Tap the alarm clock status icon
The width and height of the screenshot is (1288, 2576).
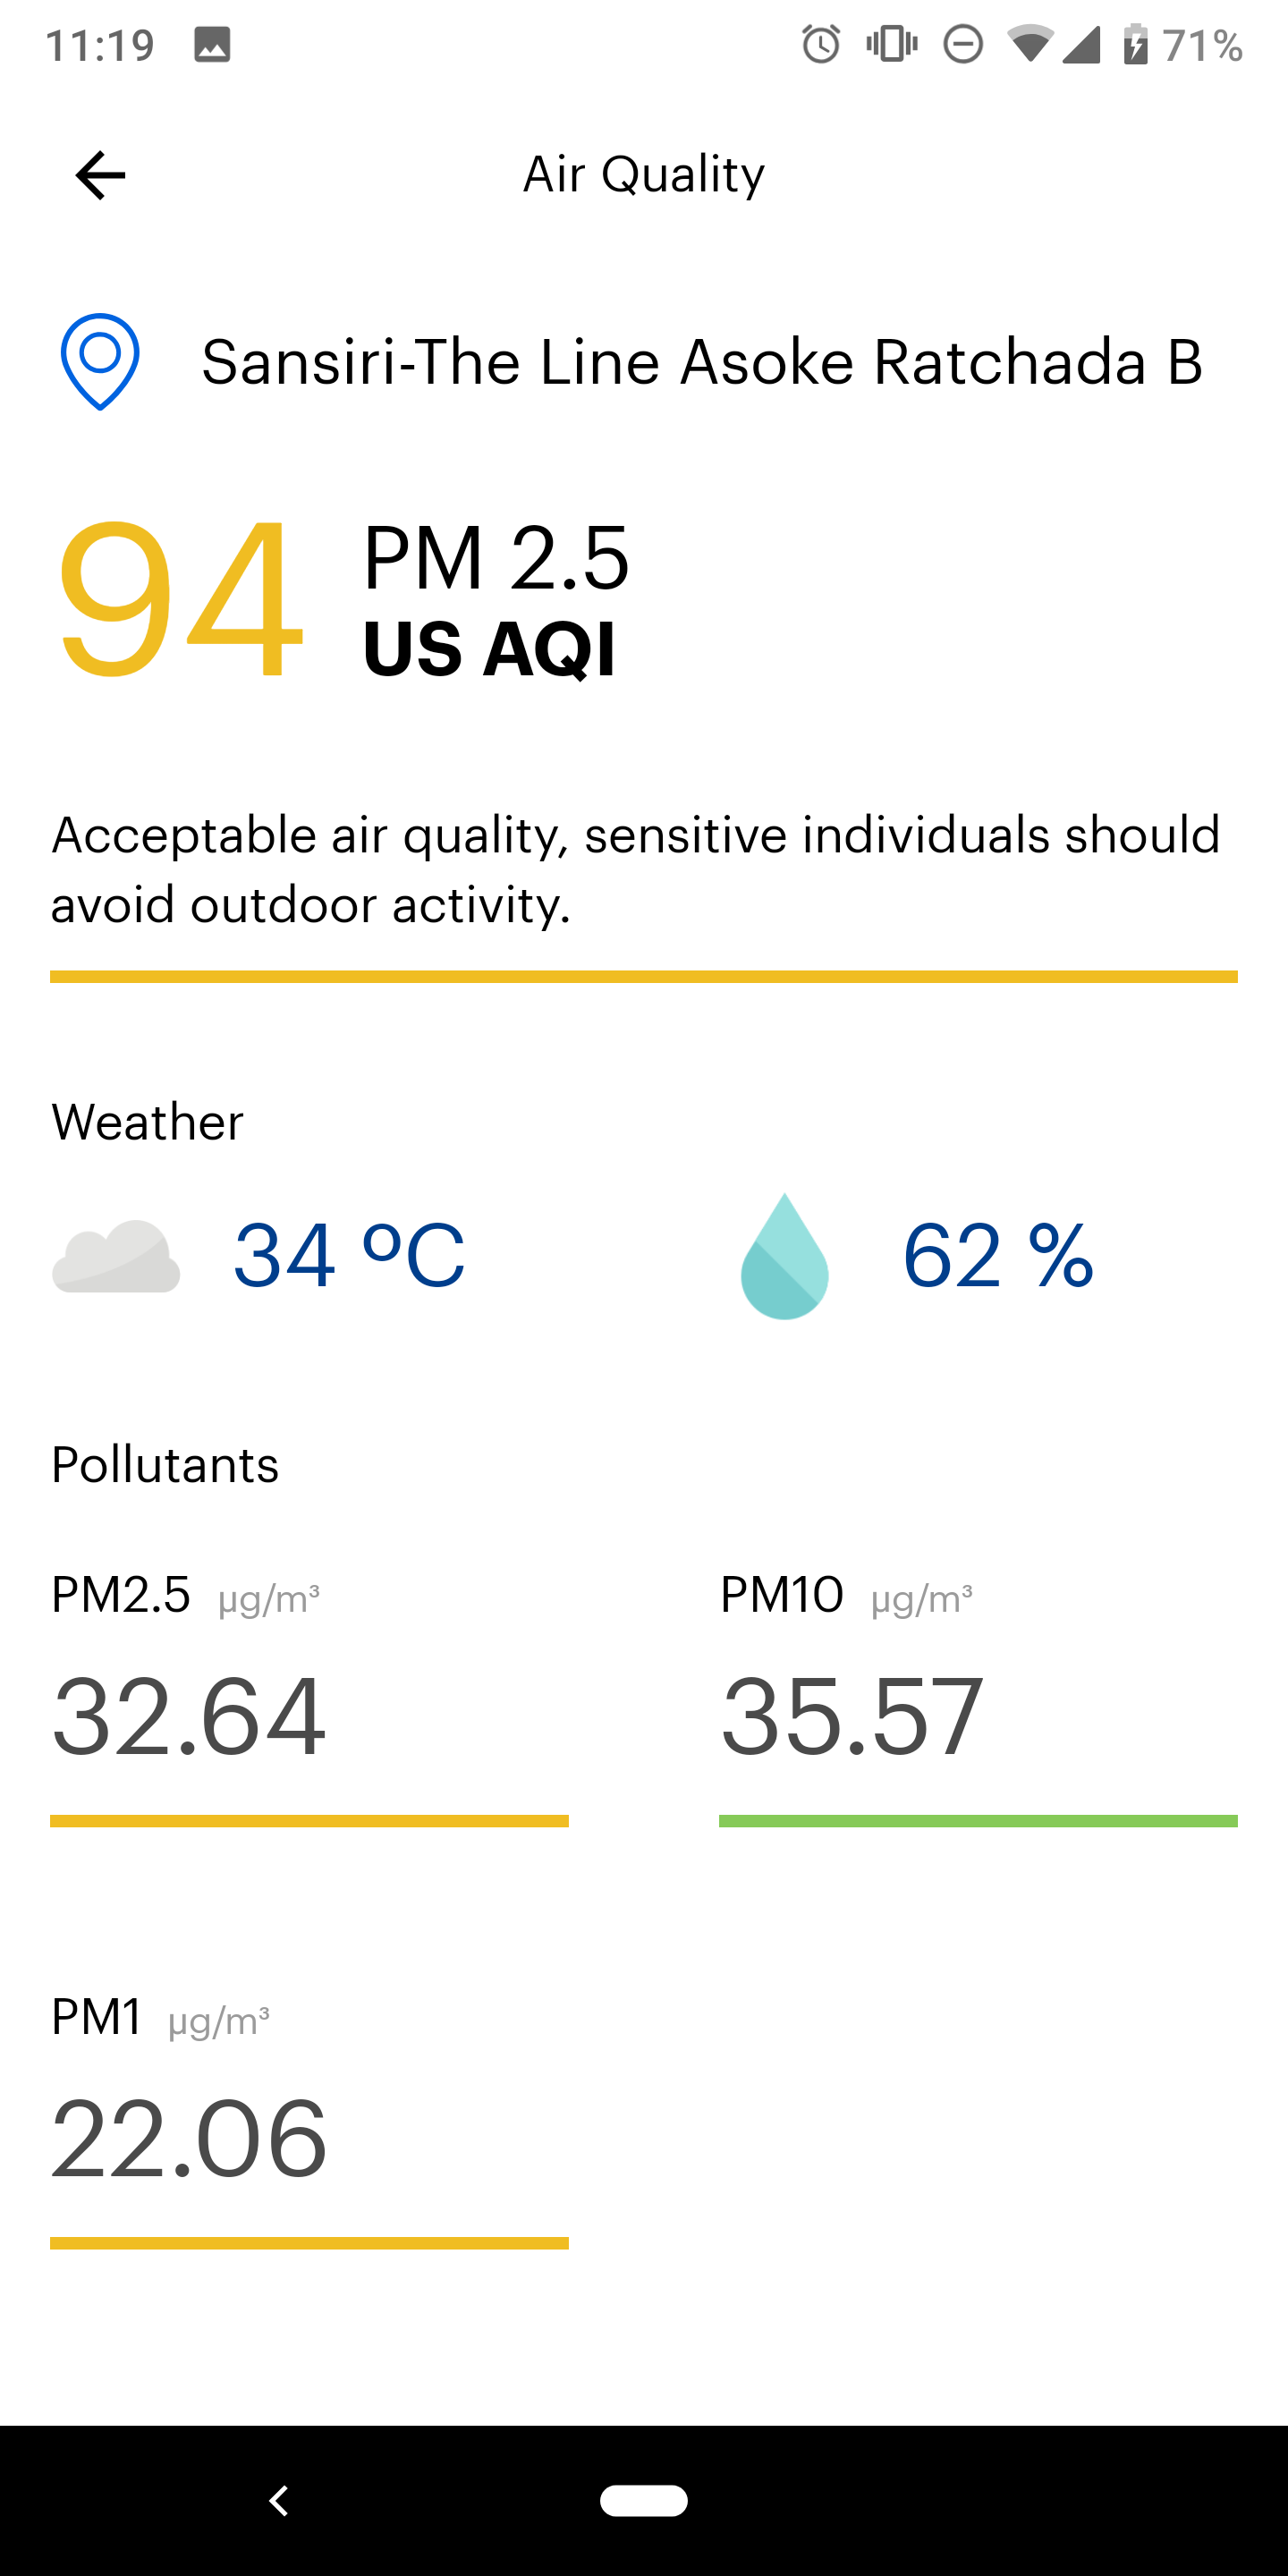coord(821,45)
